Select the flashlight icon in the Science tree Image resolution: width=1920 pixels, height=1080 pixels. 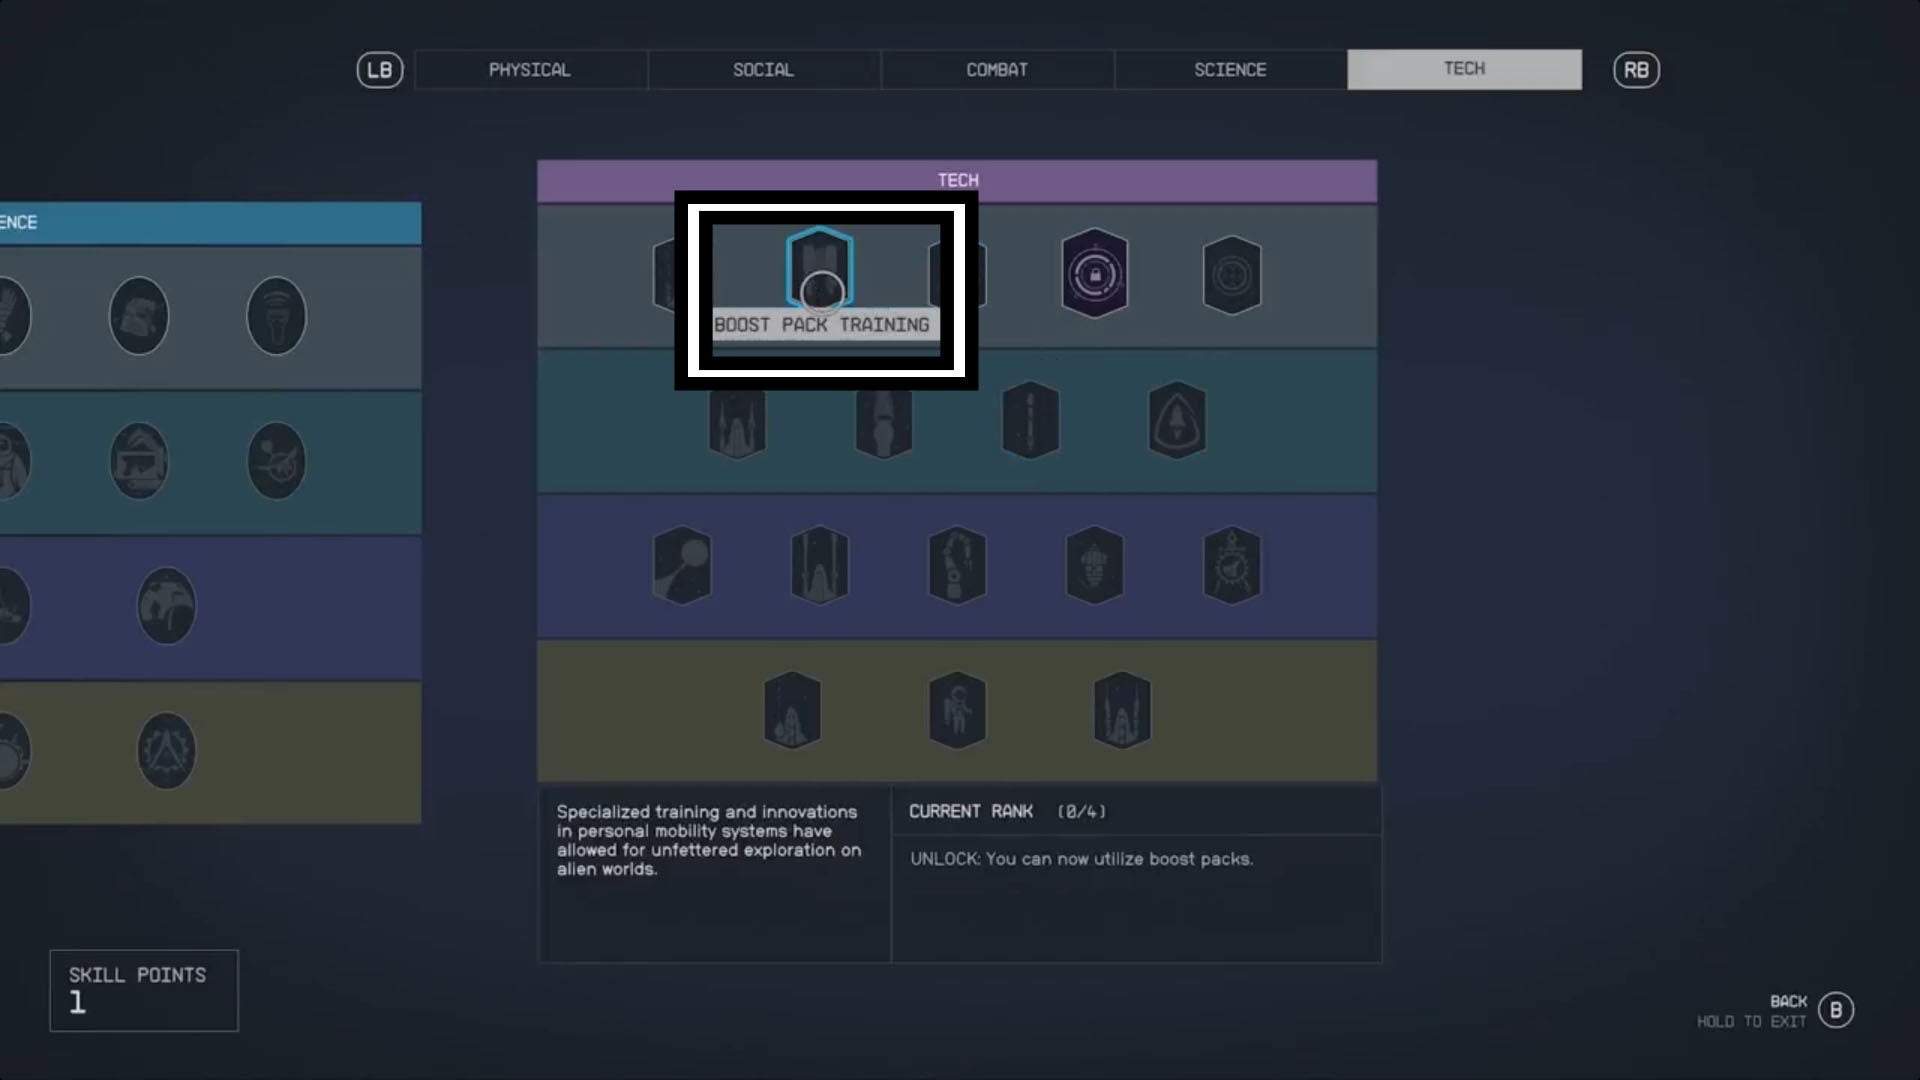277,316
